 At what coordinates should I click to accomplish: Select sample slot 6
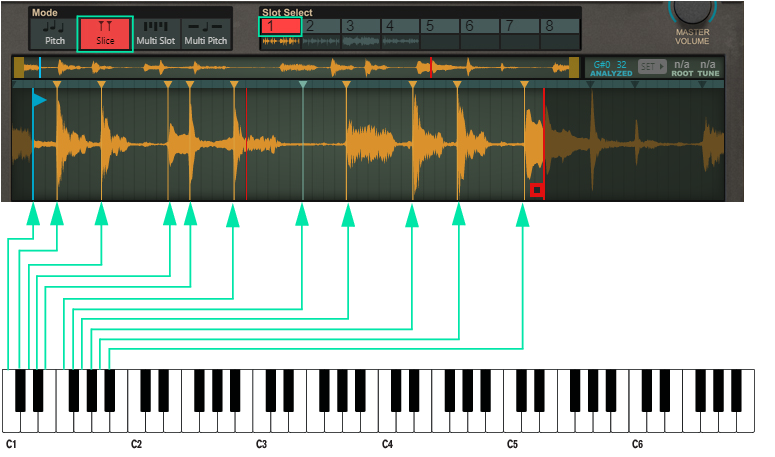(480, 26)
